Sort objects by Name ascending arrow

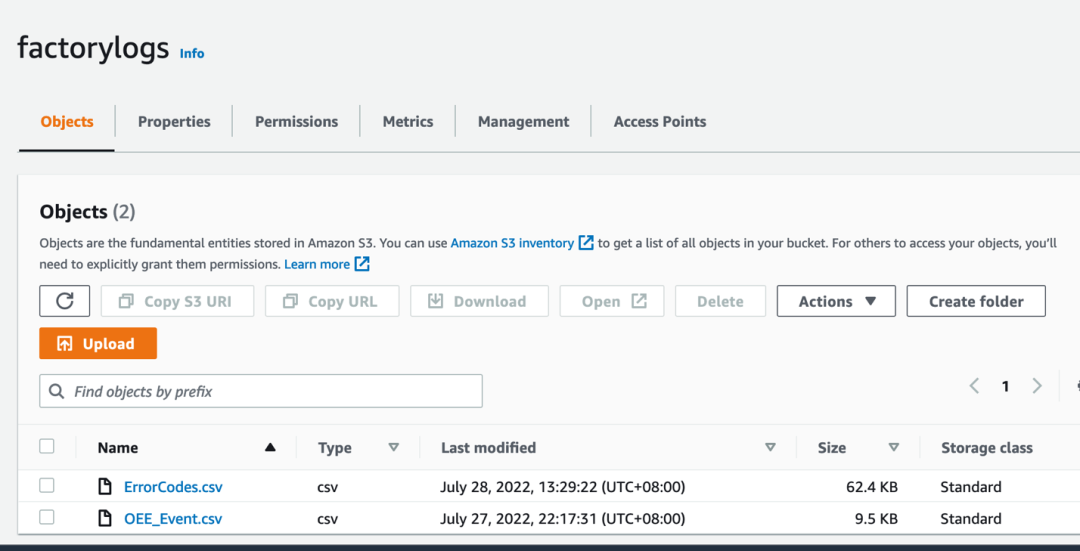pos(270,448)
